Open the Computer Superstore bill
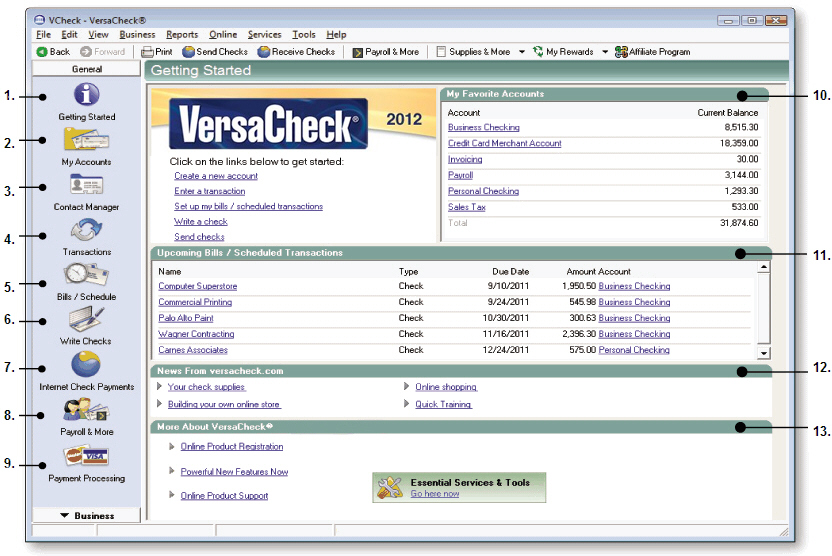This screenshot has width=832, height=556. click(197, 286)
